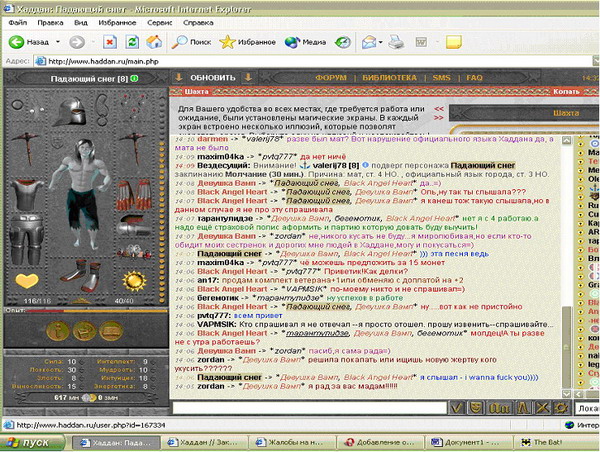Stop page loading with red X icon
This screenshot has width=600, height=452.
click(110, 42)
